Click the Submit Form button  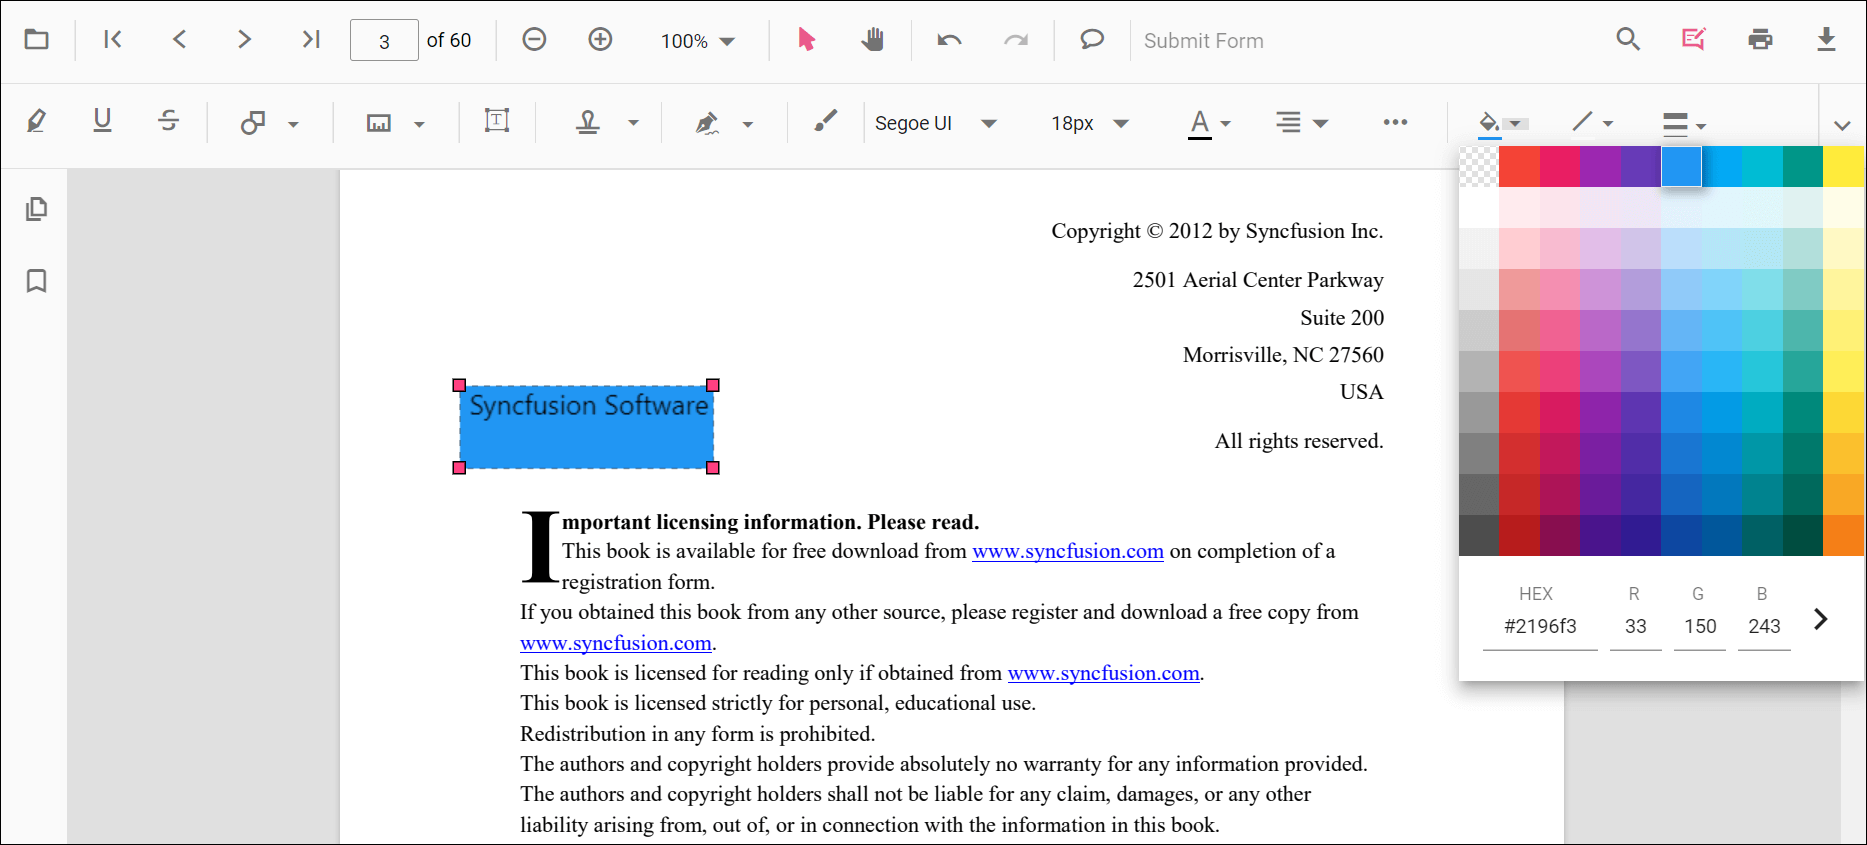pyautogui.click(x=1203, y=41)
